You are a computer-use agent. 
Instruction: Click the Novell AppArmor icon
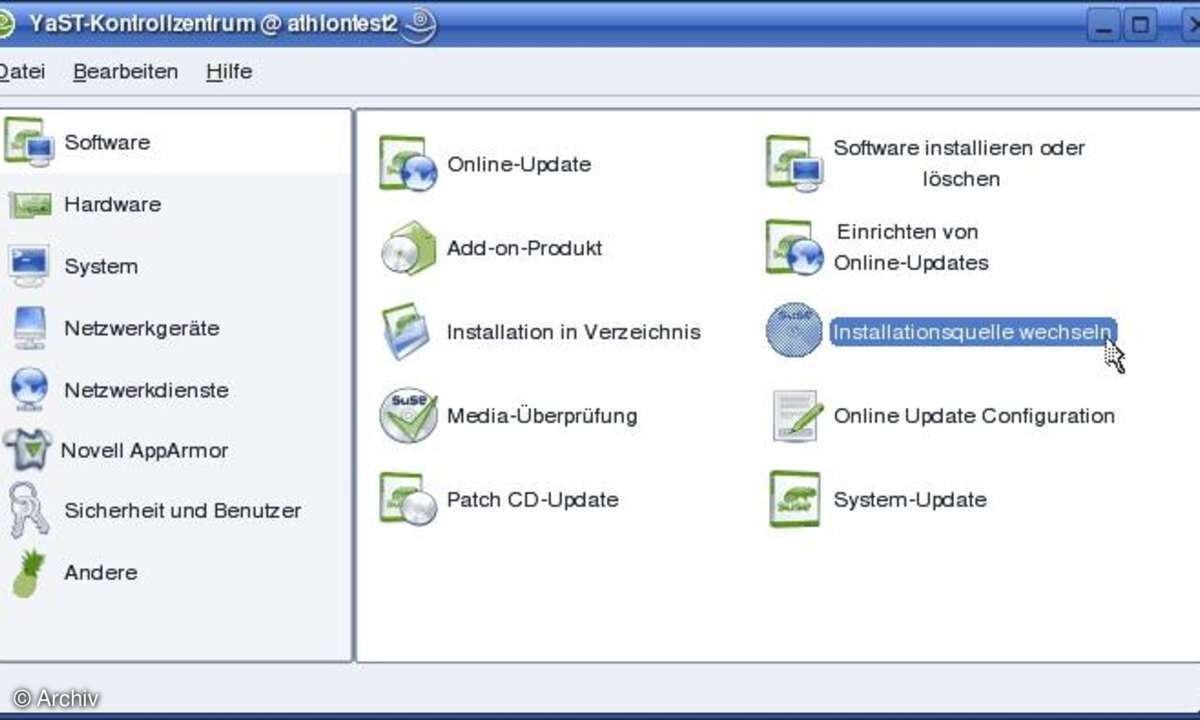click(x=27, y=451)
